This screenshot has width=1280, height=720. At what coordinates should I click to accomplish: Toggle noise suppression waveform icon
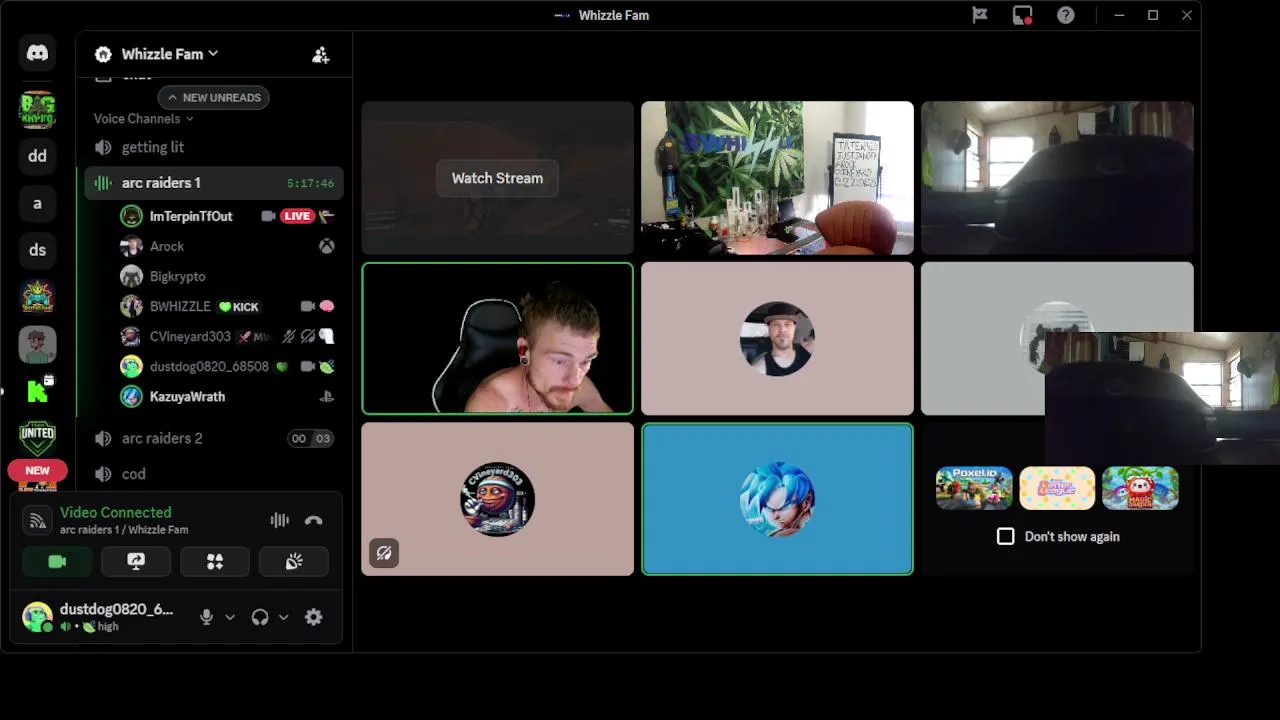point(279,520)
